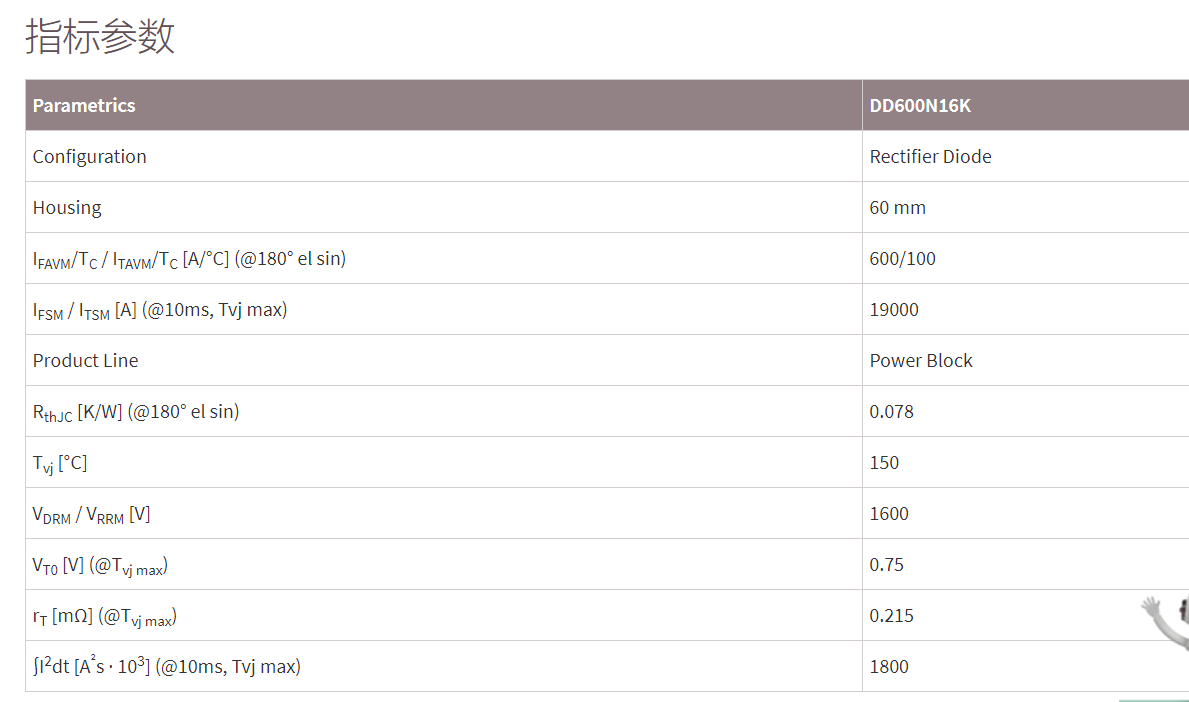Click the 指标参数 section heading
This screenshot has height=702, width=1189.
pyautogui.click(x=100, y=36)
